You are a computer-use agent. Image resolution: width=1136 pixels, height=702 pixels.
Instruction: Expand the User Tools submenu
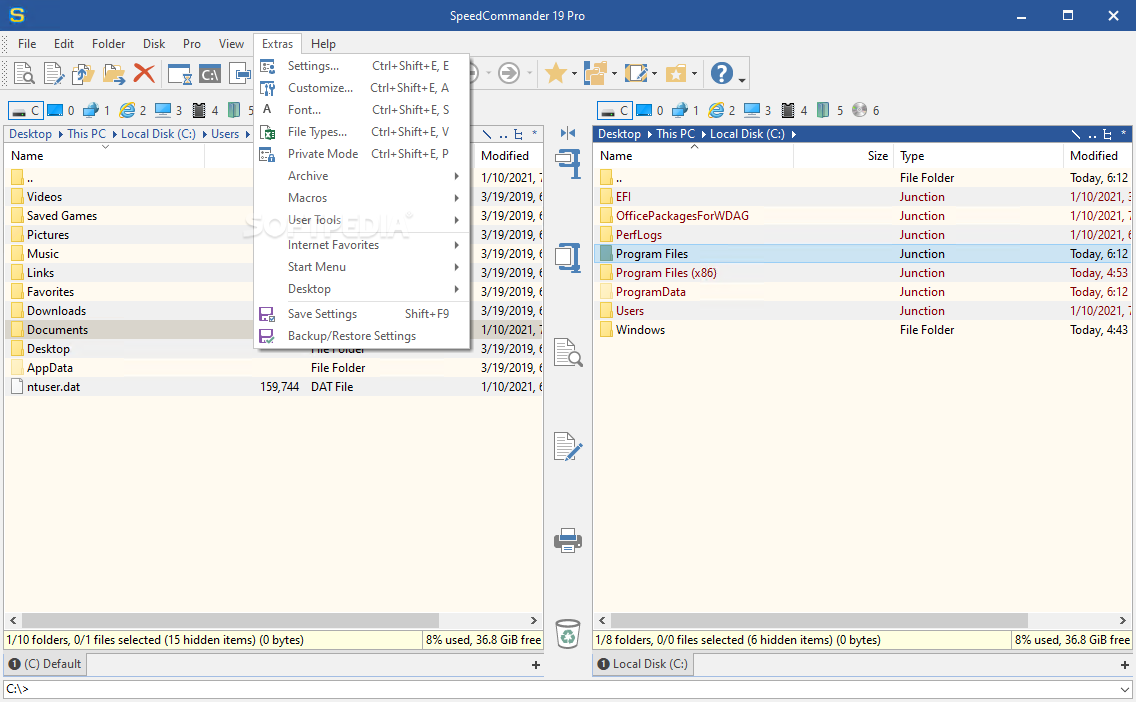coord(362,220)
